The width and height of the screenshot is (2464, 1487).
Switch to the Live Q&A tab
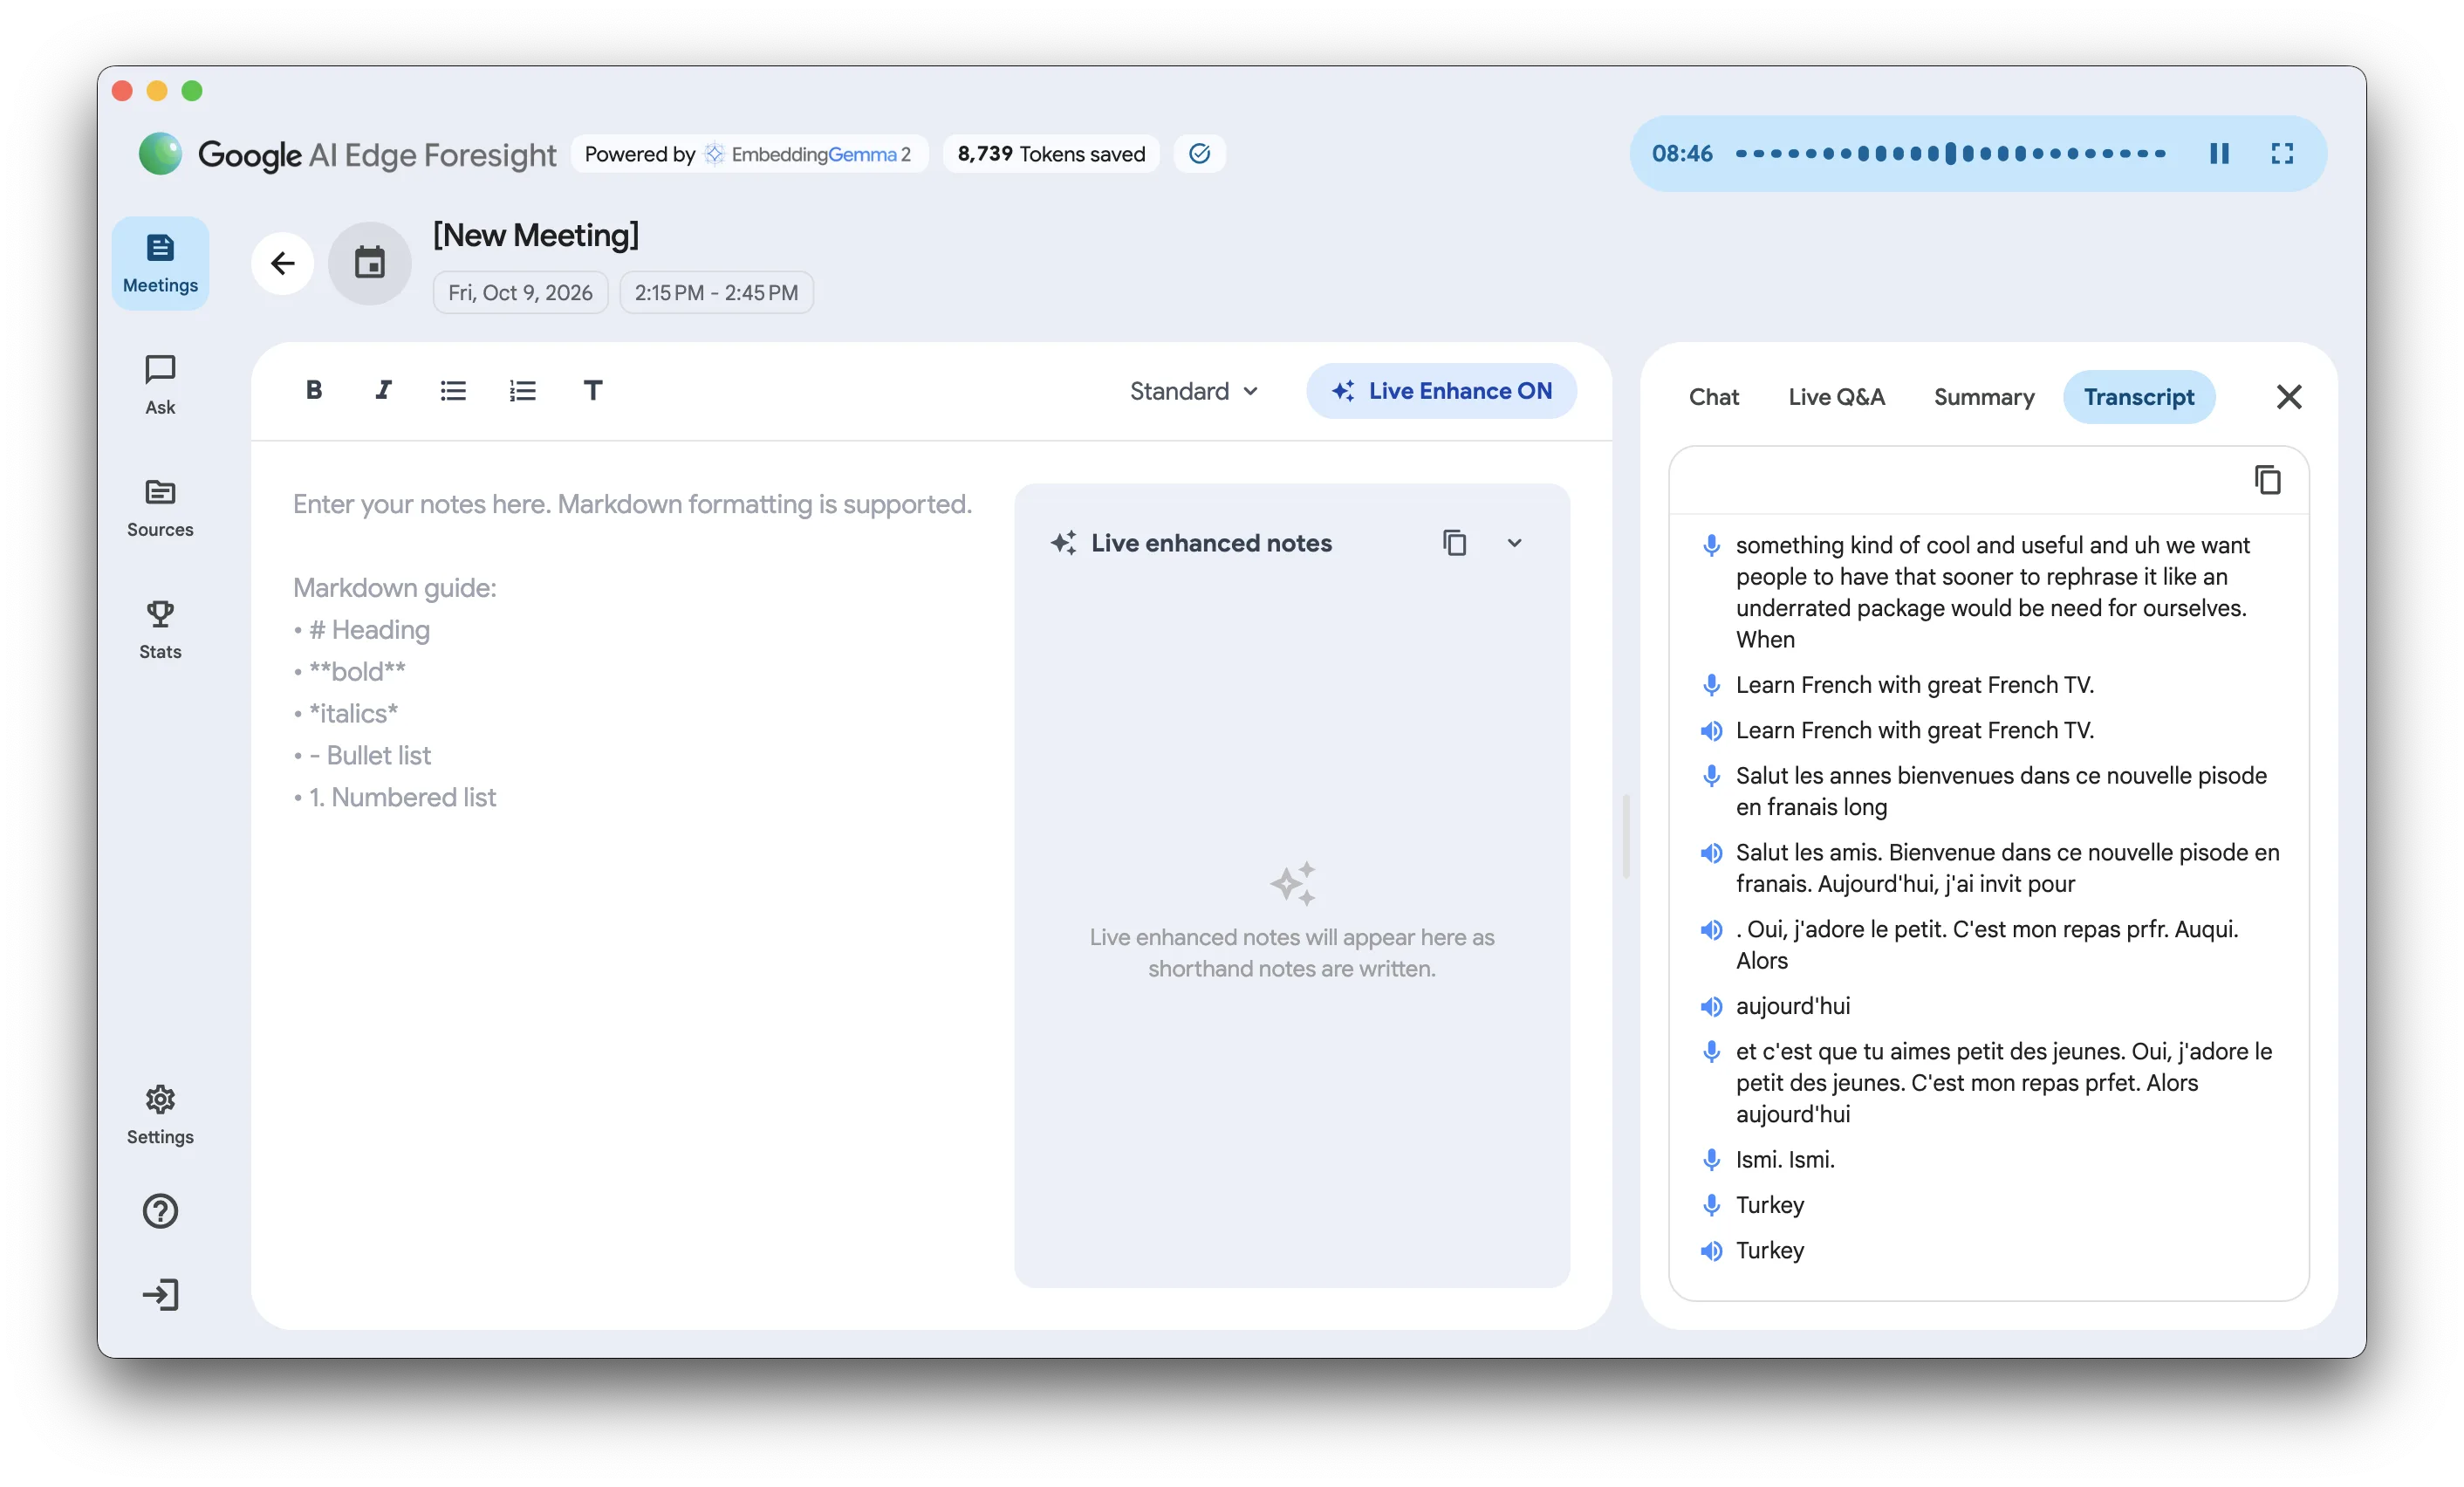click(1836, 397)
